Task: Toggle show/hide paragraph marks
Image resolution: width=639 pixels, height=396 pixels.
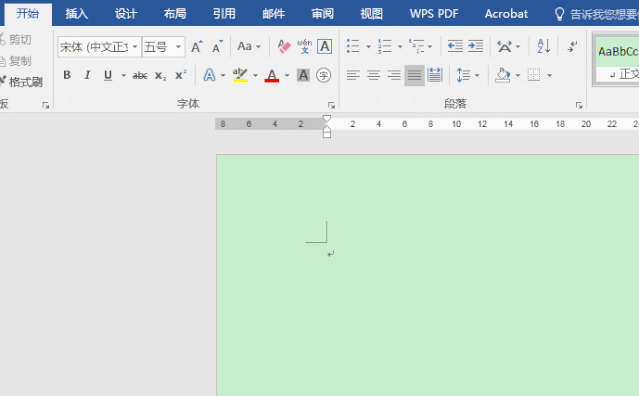Action: 572,46
